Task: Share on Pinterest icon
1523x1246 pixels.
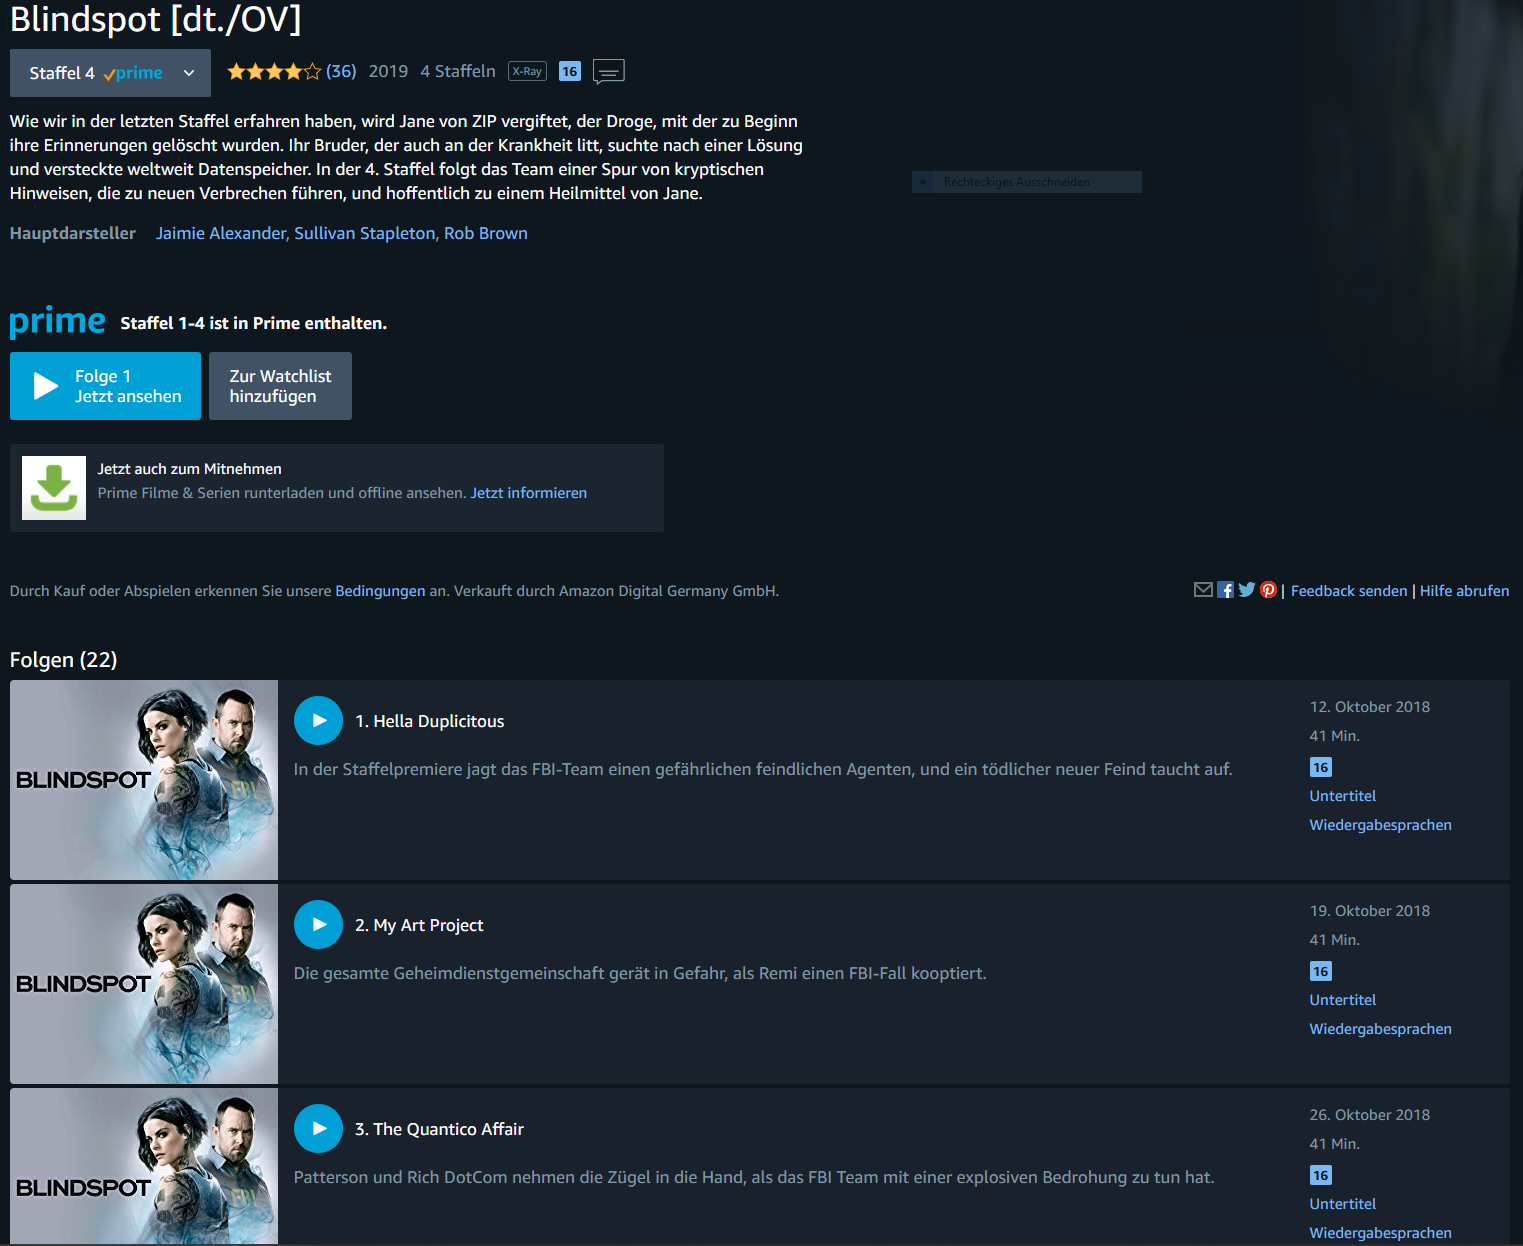Action: click(1268, 590)
